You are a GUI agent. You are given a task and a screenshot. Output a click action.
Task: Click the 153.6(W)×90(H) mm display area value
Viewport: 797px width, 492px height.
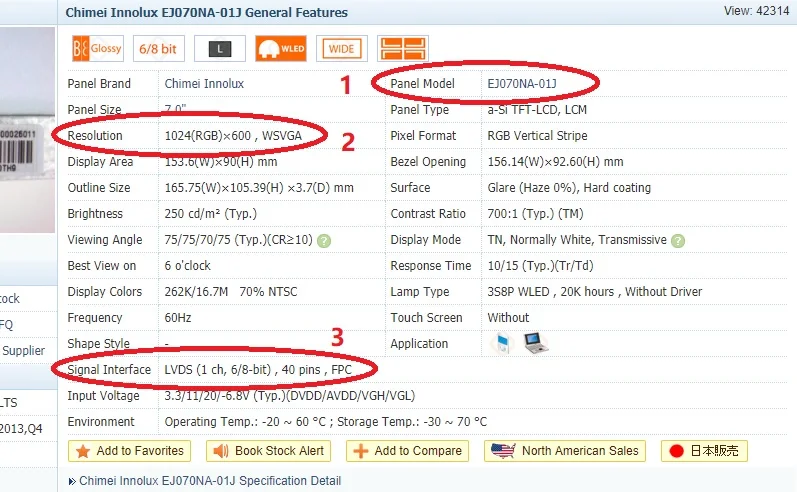[221, 162]
